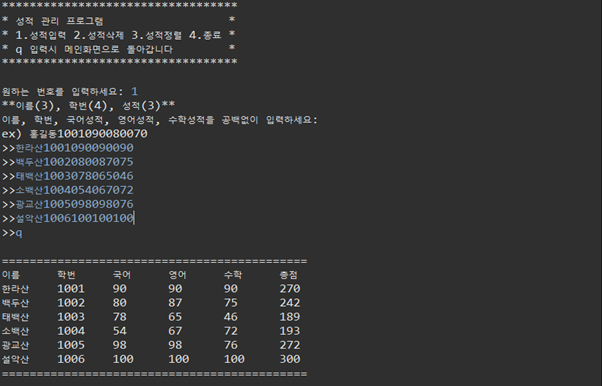Click total score '270' in 한라산 row
The image size is (602, 386).
click(290, 289)
